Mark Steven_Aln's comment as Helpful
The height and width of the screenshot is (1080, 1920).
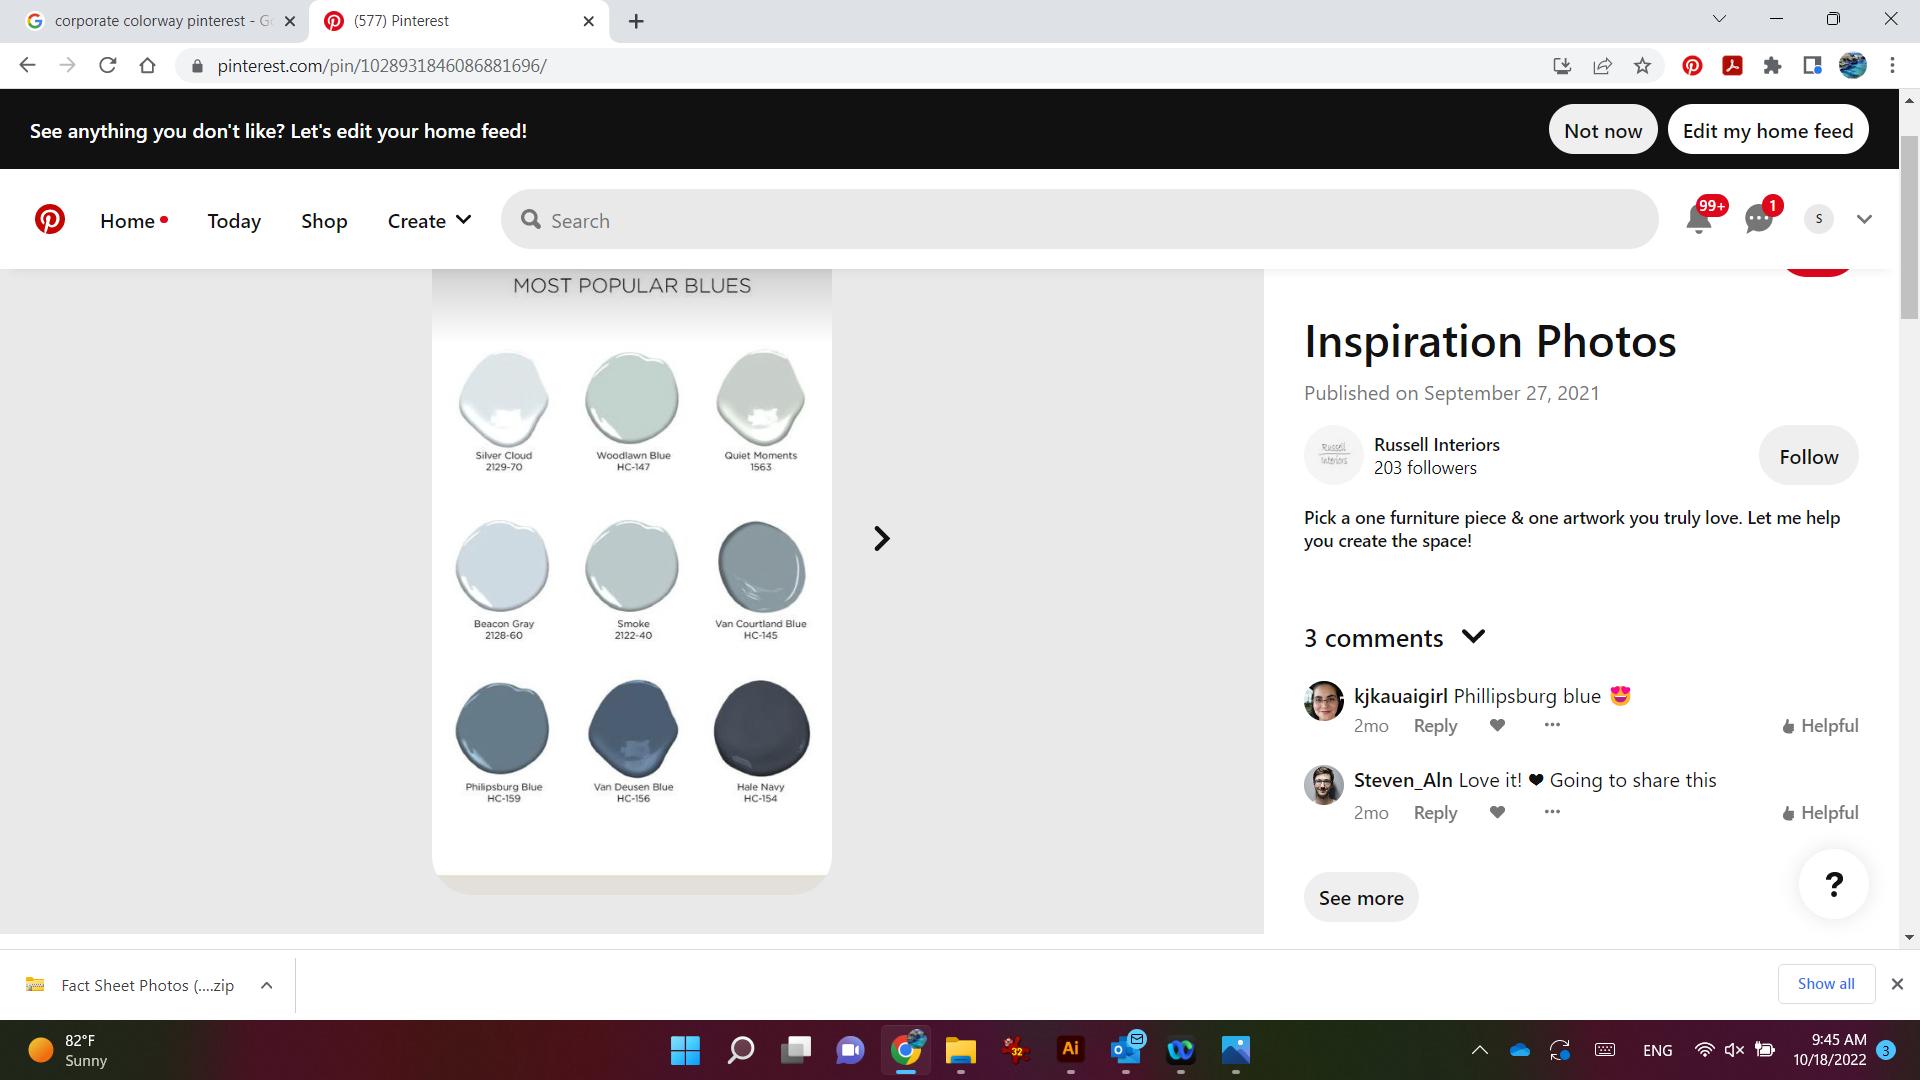pyautogui.click(x=1819, y=813)
